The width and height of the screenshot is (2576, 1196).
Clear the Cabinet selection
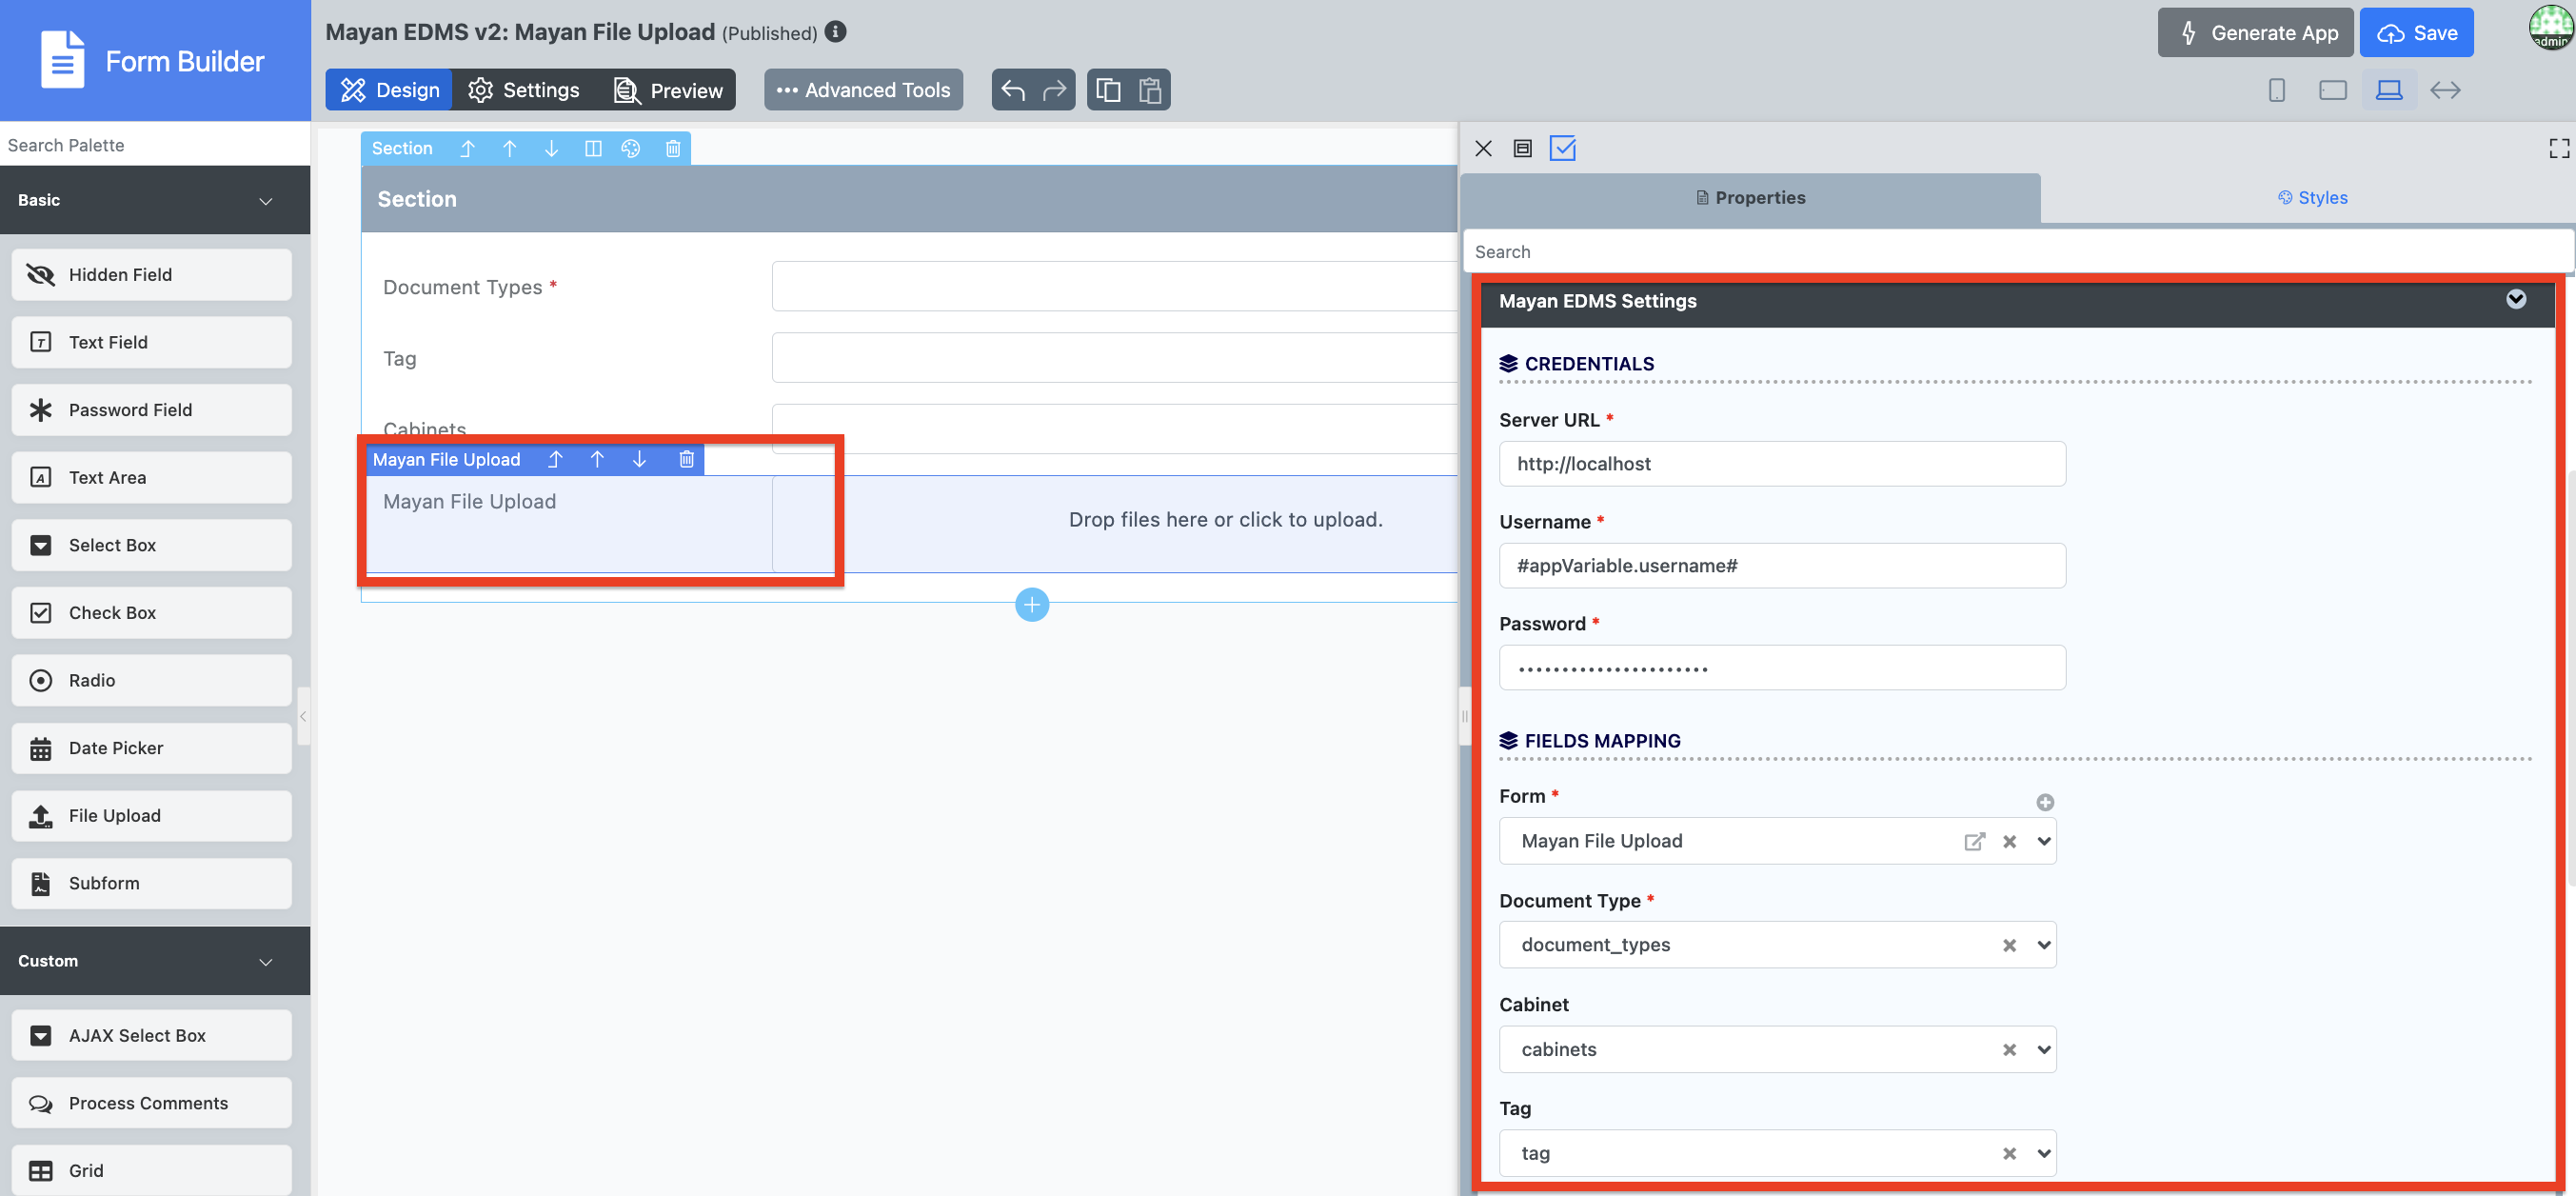pyautogui.click(x=2009, y=1050)
